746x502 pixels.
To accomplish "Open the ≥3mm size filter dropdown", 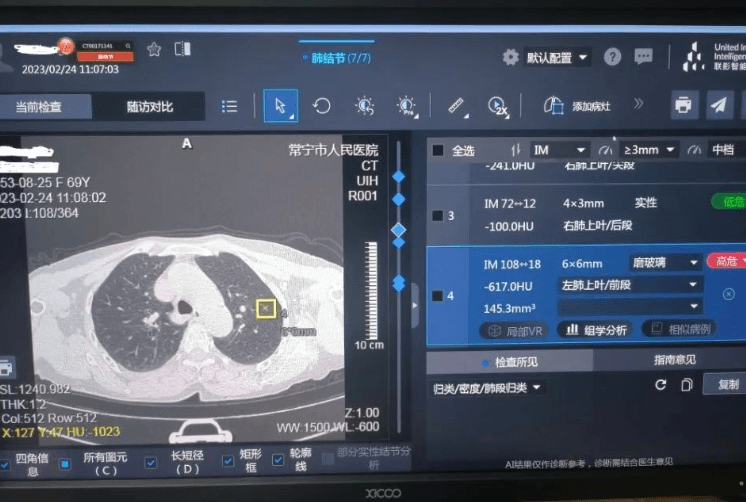I will click(648, 150).
